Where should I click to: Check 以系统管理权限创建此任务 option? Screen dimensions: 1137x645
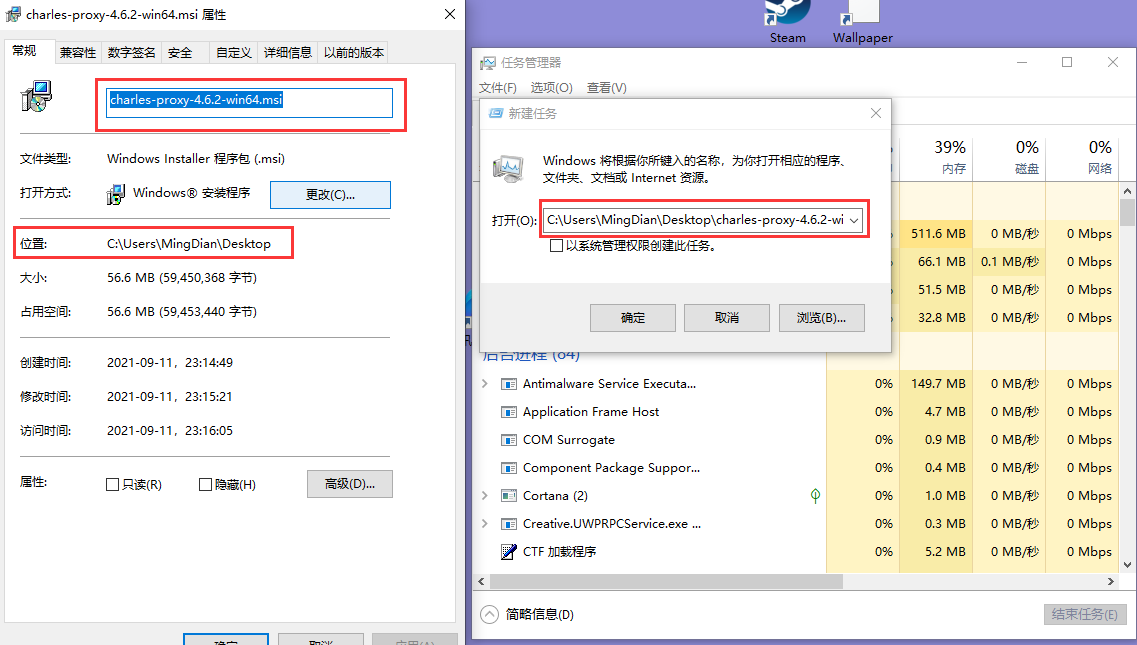point(556,246)
